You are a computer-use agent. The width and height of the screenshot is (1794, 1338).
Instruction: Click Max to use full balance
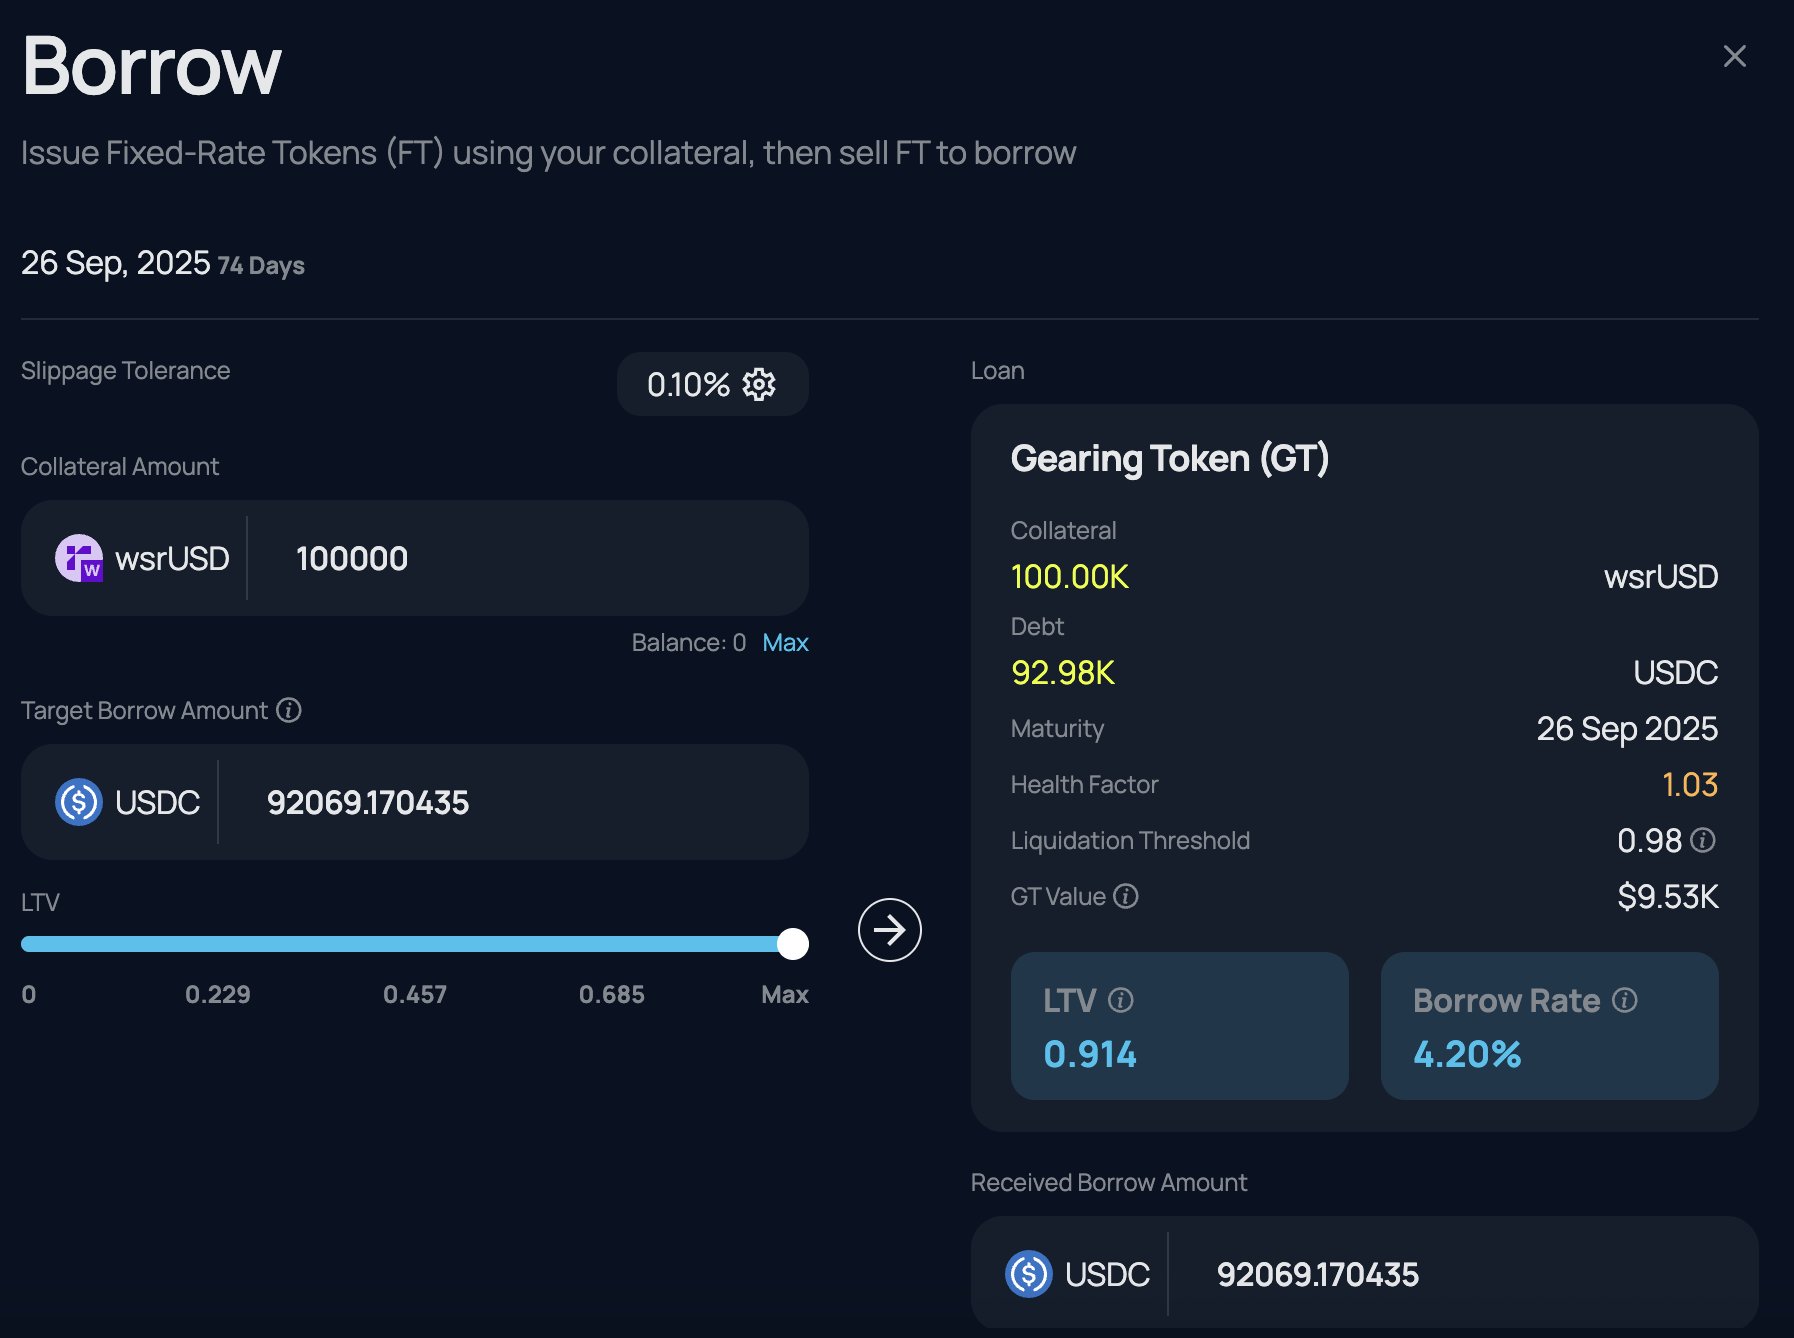pos(785,642)
